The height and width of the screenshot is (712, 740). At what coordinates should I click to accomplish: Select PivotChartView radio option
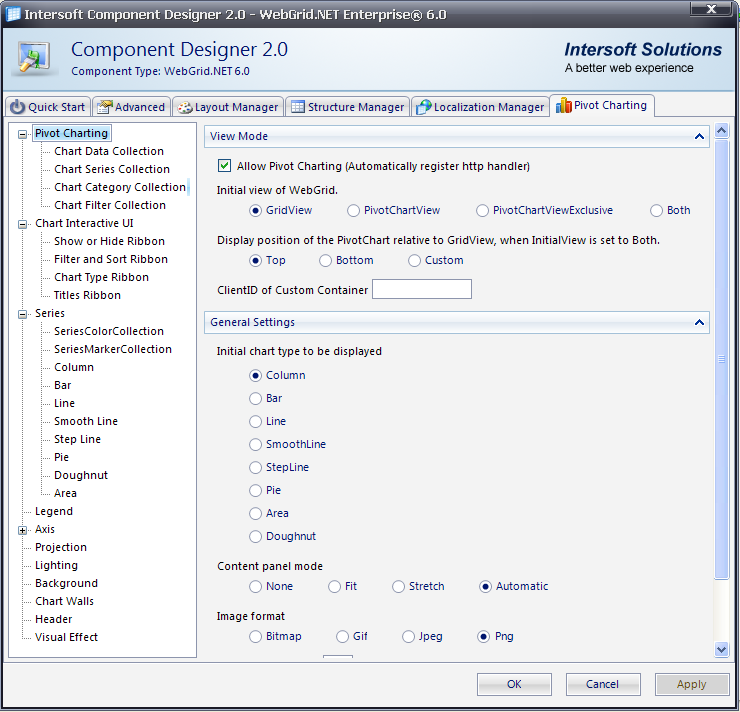pyautogui.click(x=353, y=210)
